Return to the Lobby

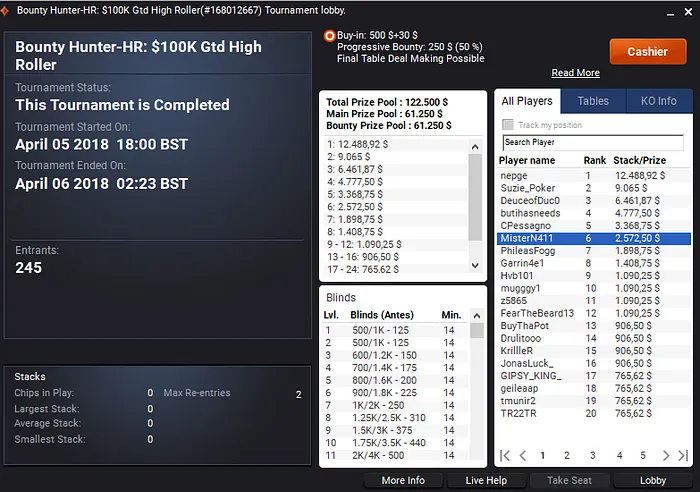coord(653,480)
